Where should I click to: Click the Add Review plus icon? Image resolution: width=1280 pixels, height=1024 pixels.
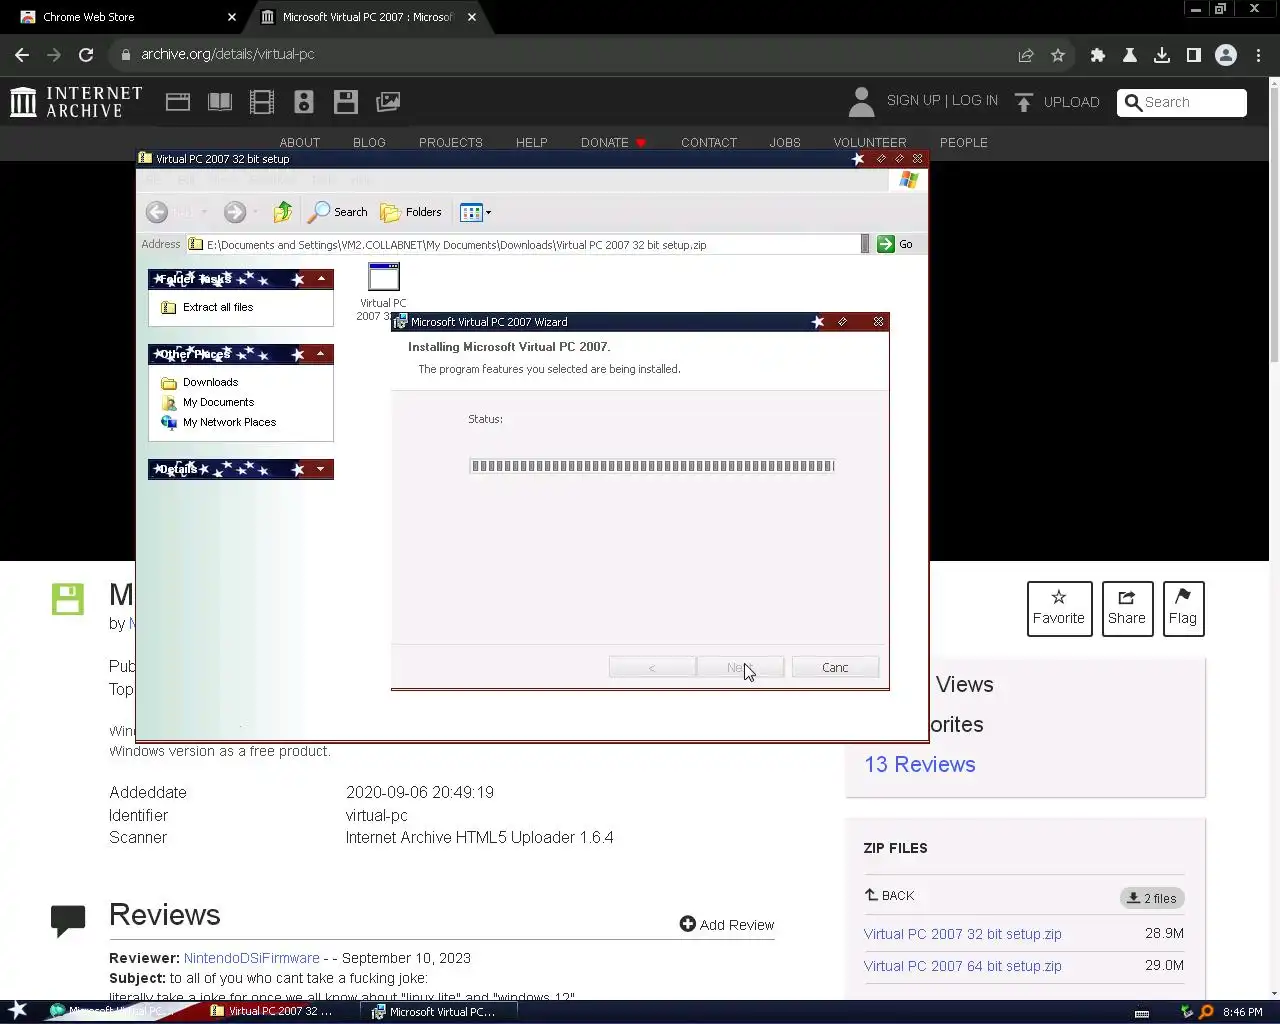click(x=687, y=924)
